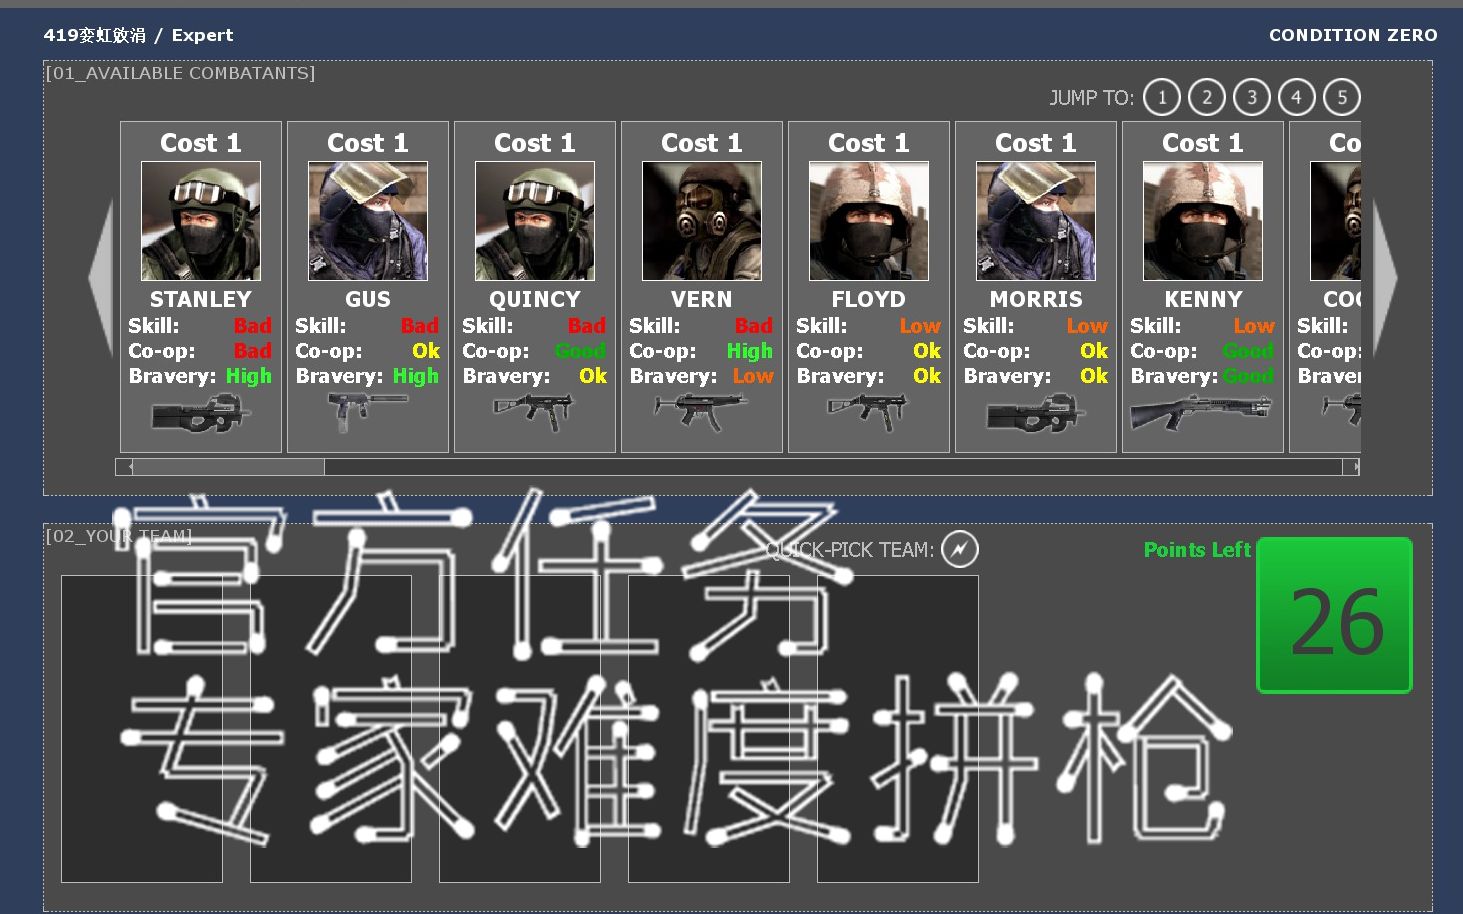
Task: Click the QUINCY name label
Action: [x=535, y=299]
